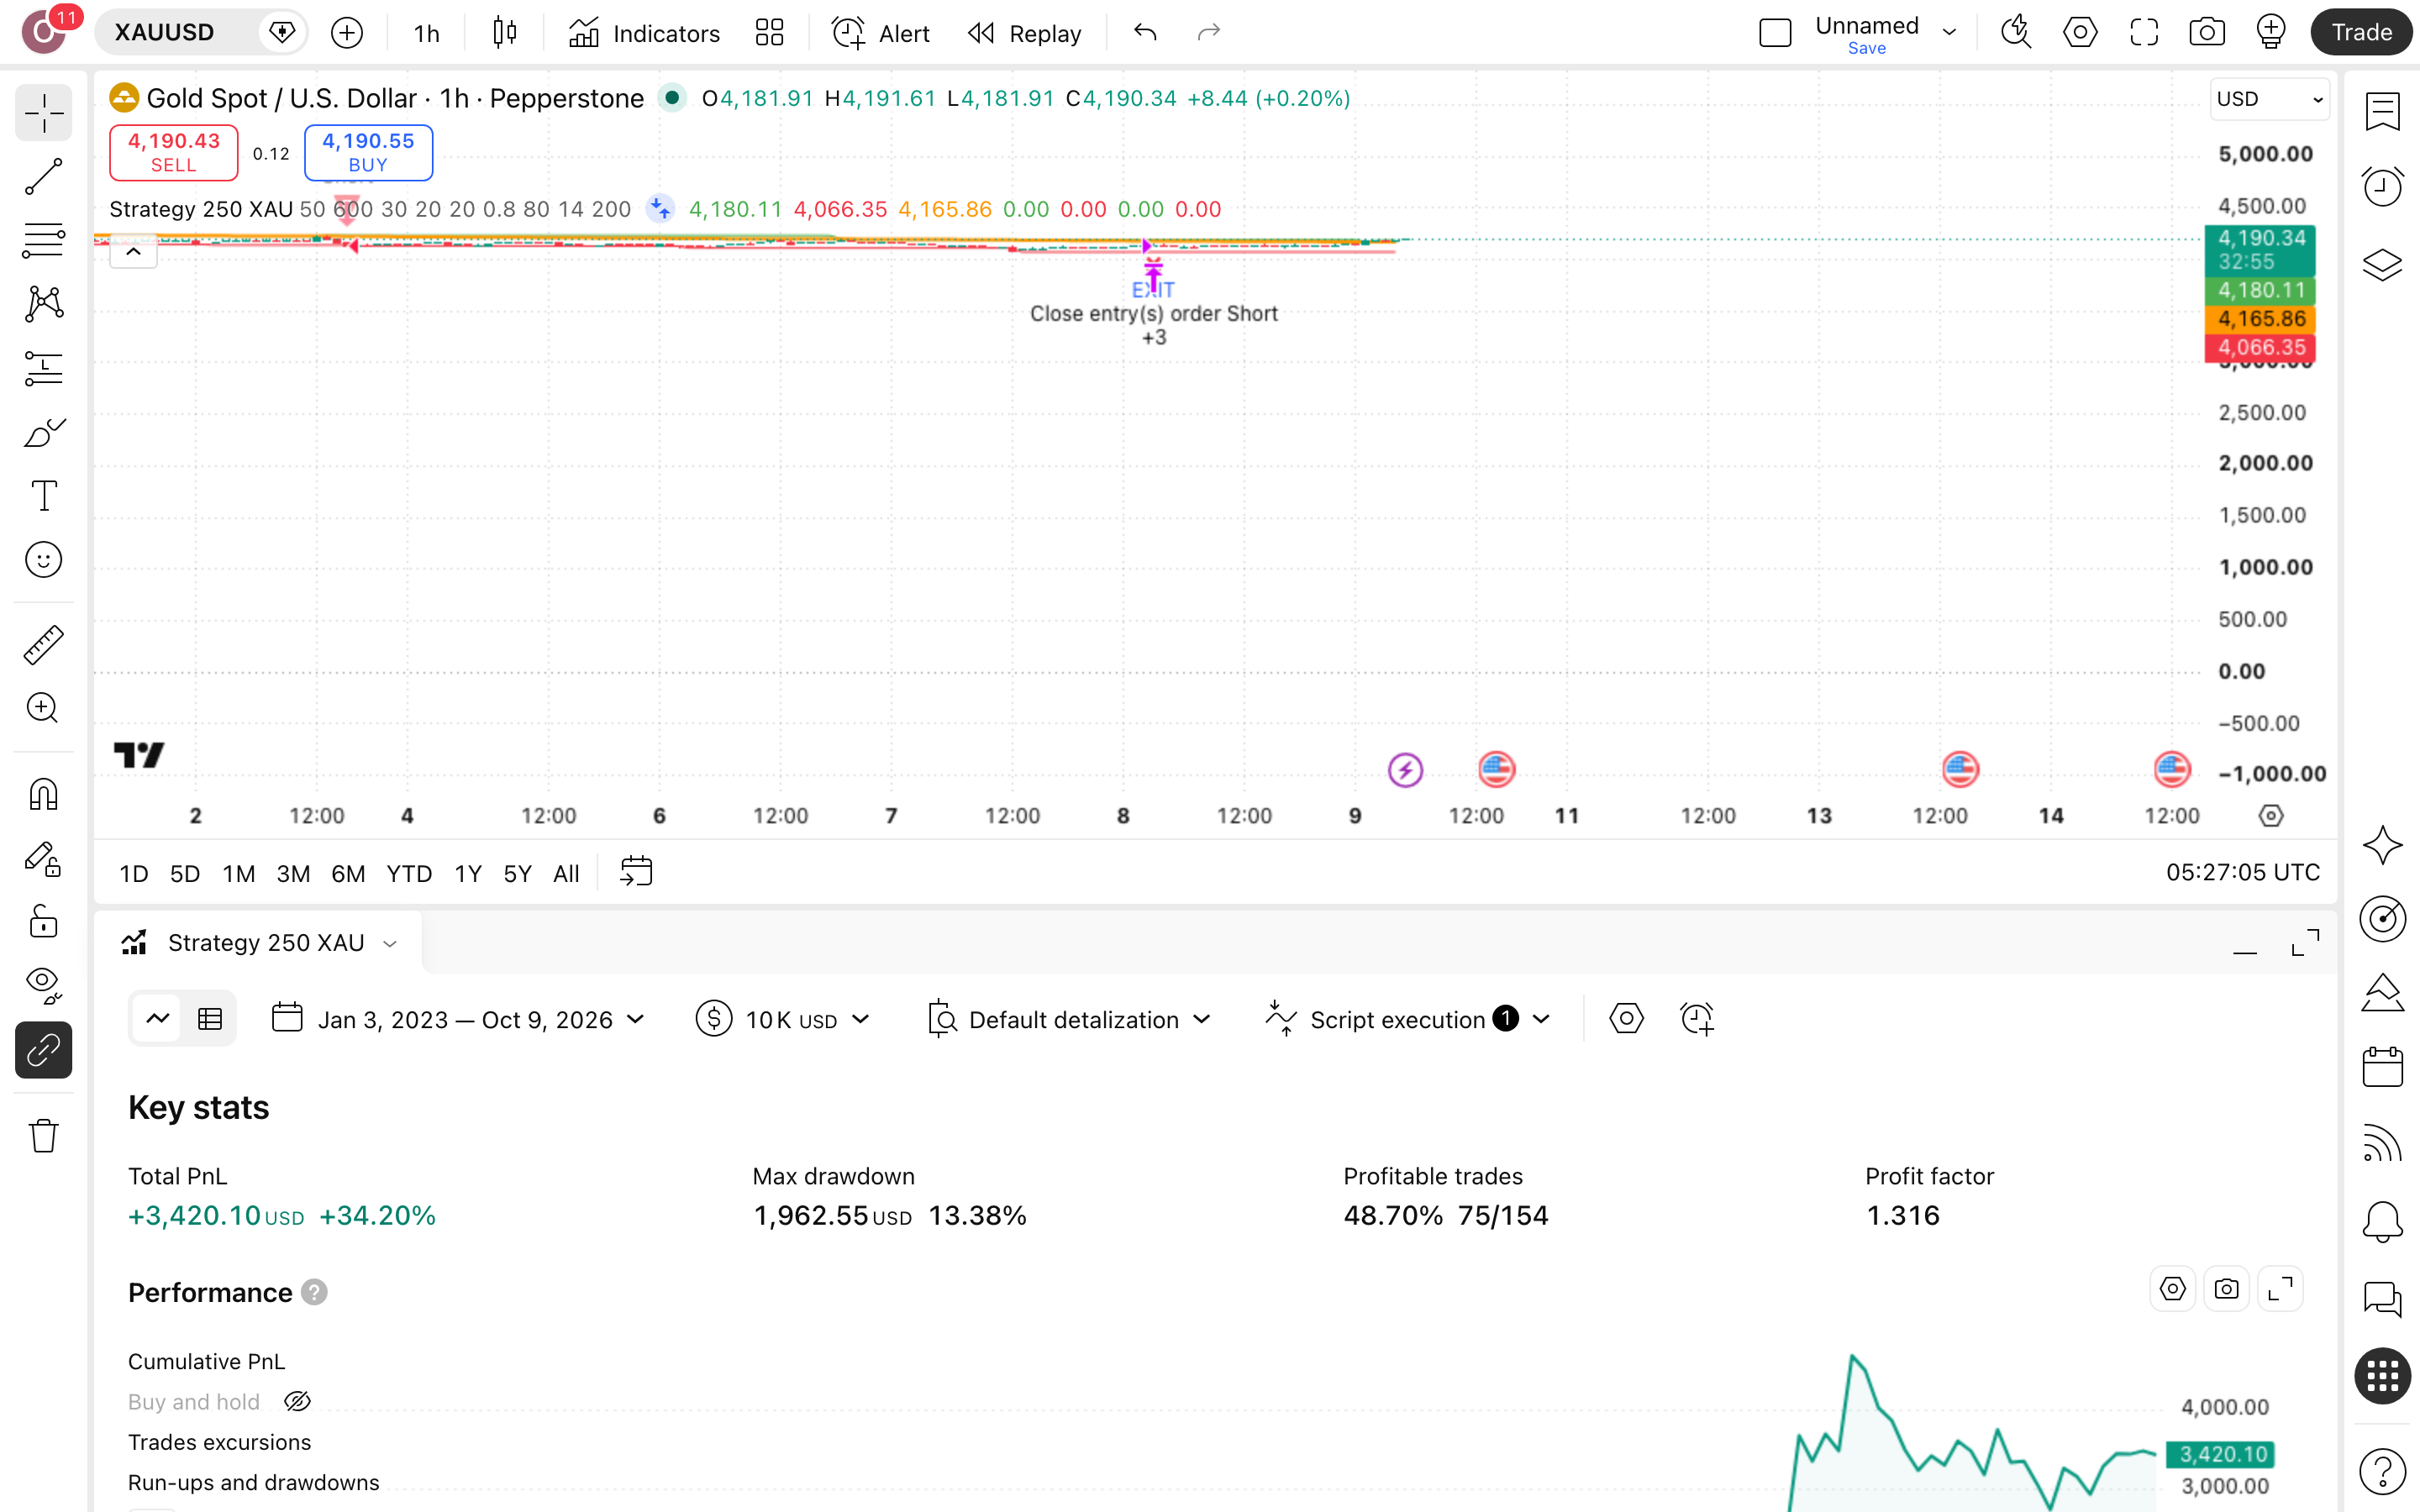Select the All date range
This screenshot has height=1512, width=2420.
pos(566,873)
